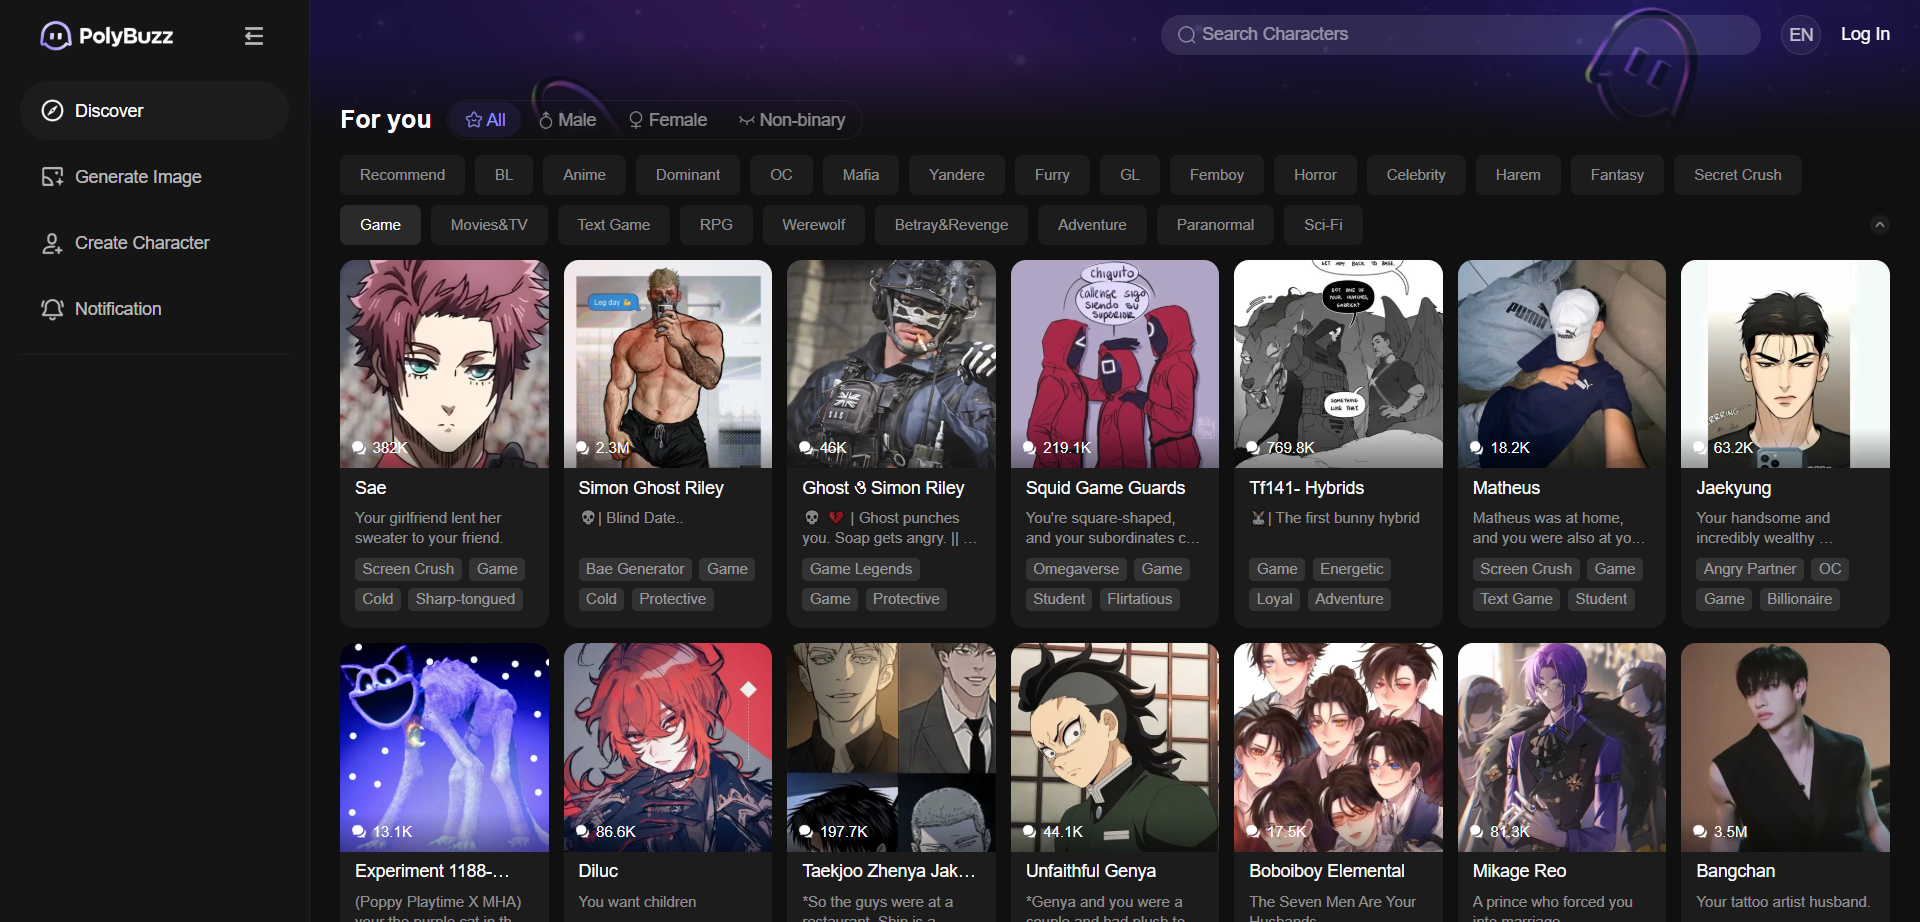Open the Discover page
Viewport: 1920px width, 922px height.
tap(154, 111)
